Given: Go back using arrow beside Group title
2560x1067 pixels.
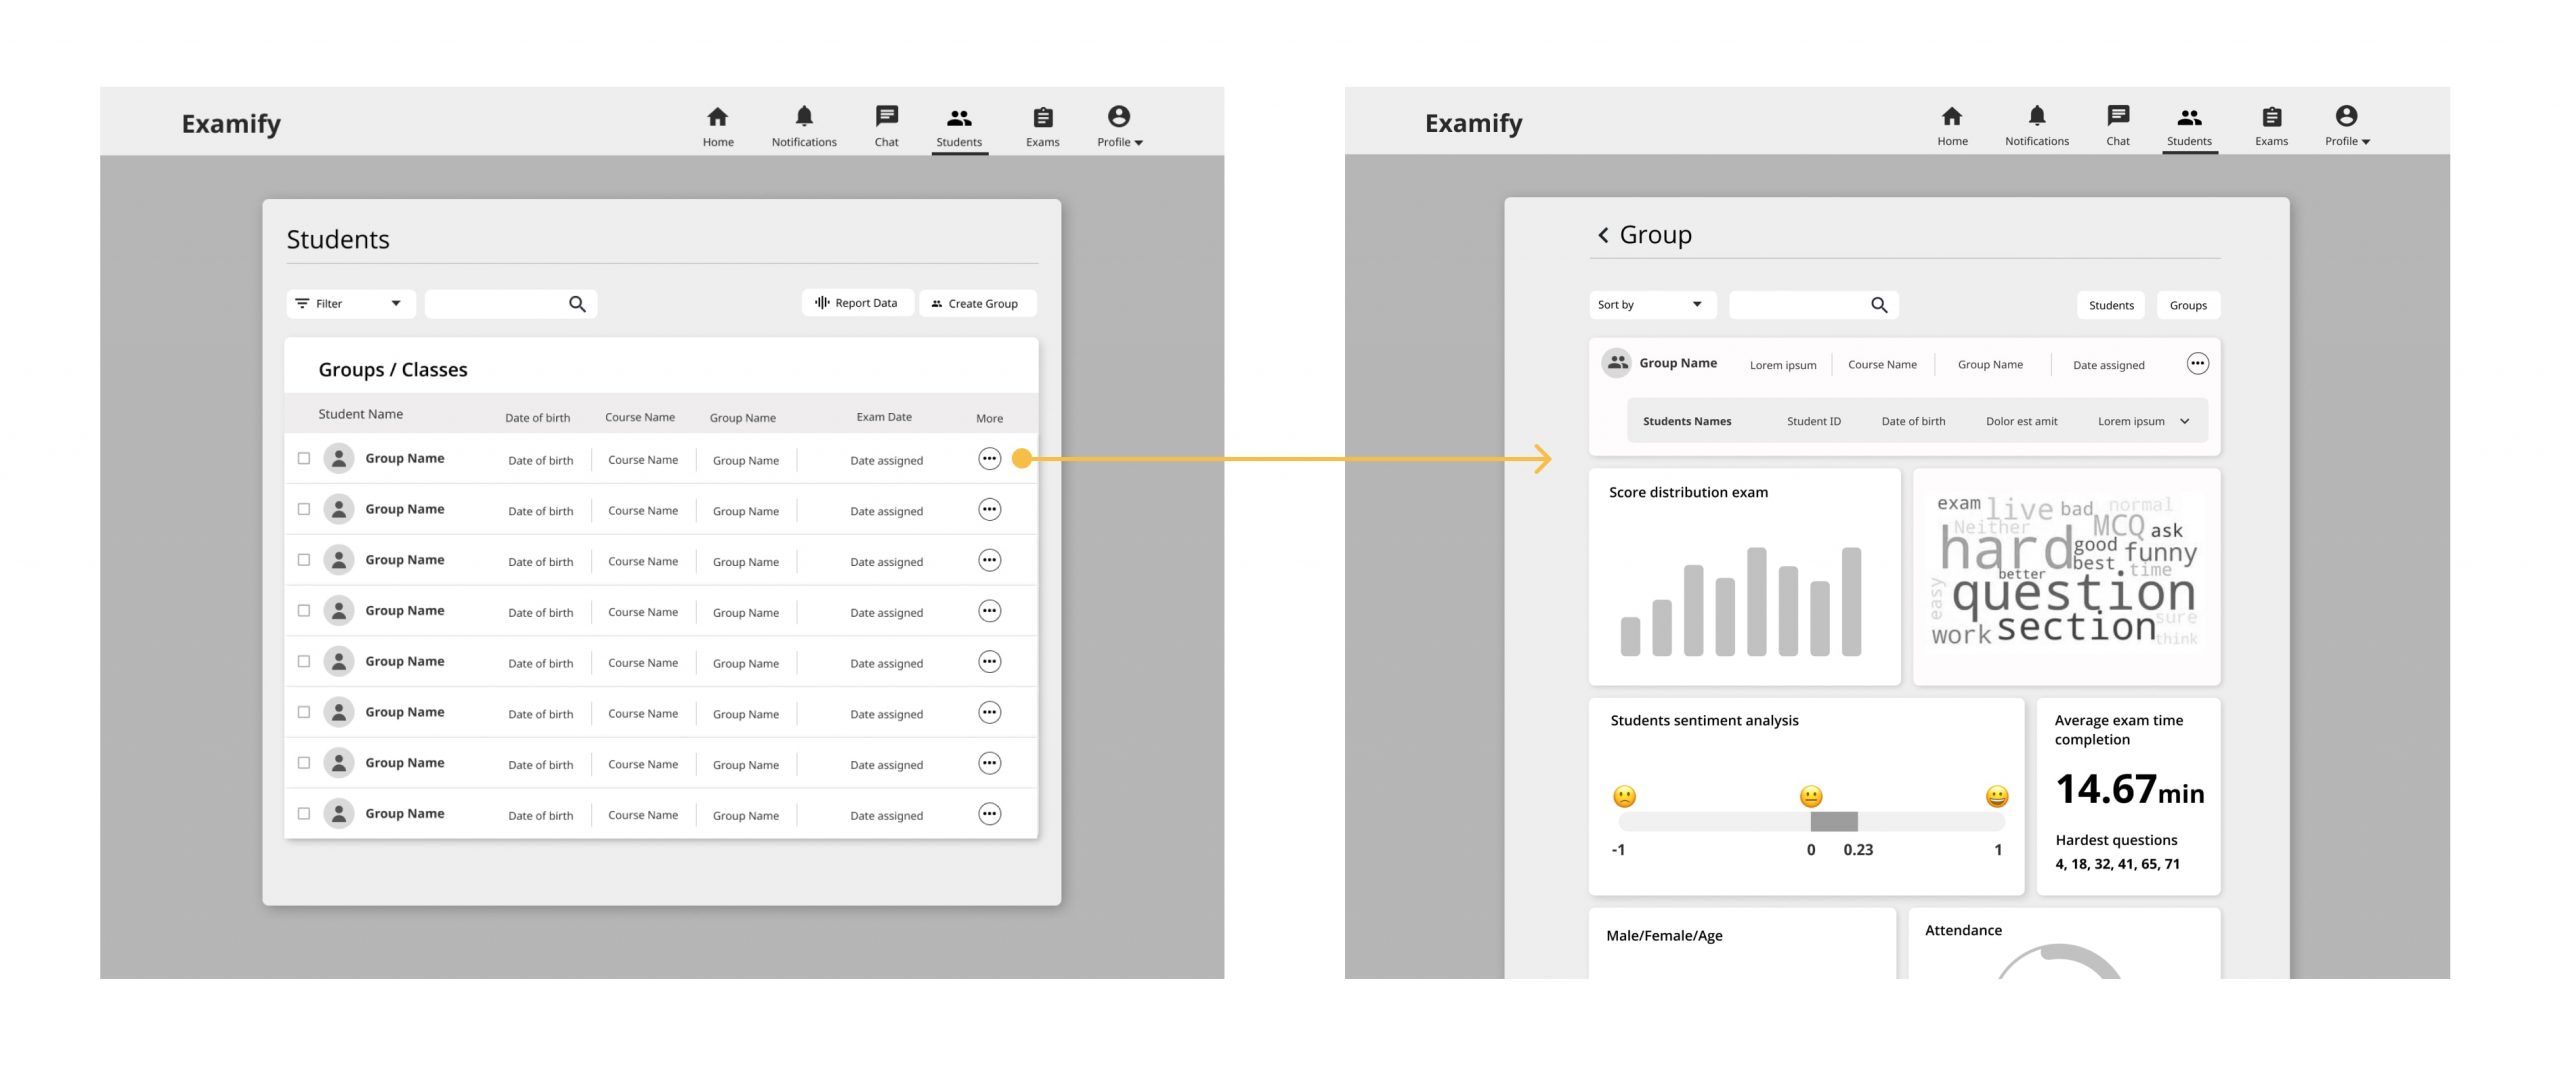Looking at the screenshot, I should click(1603, 235).
